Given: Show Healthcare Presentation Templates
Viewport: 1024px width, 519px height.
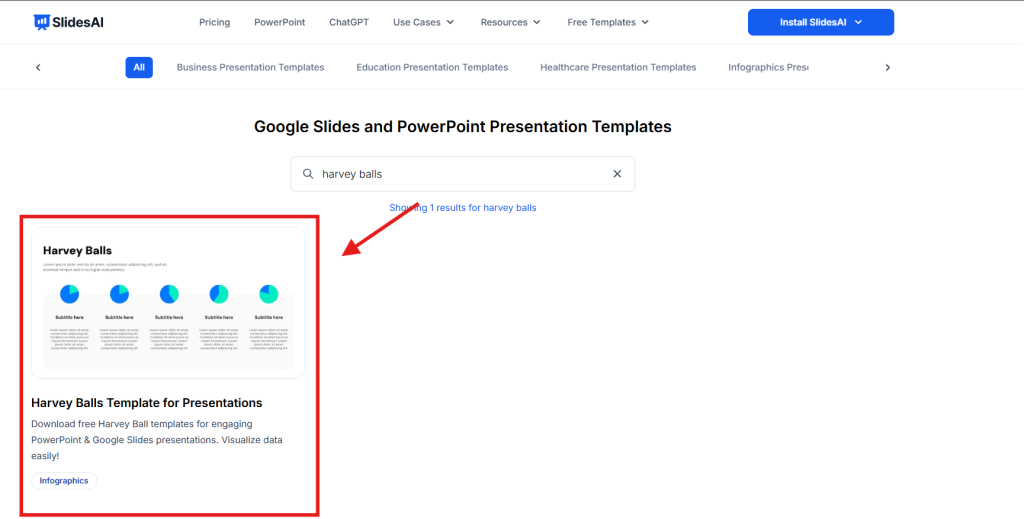Looking at the screenshot, I should click(618, 67).
